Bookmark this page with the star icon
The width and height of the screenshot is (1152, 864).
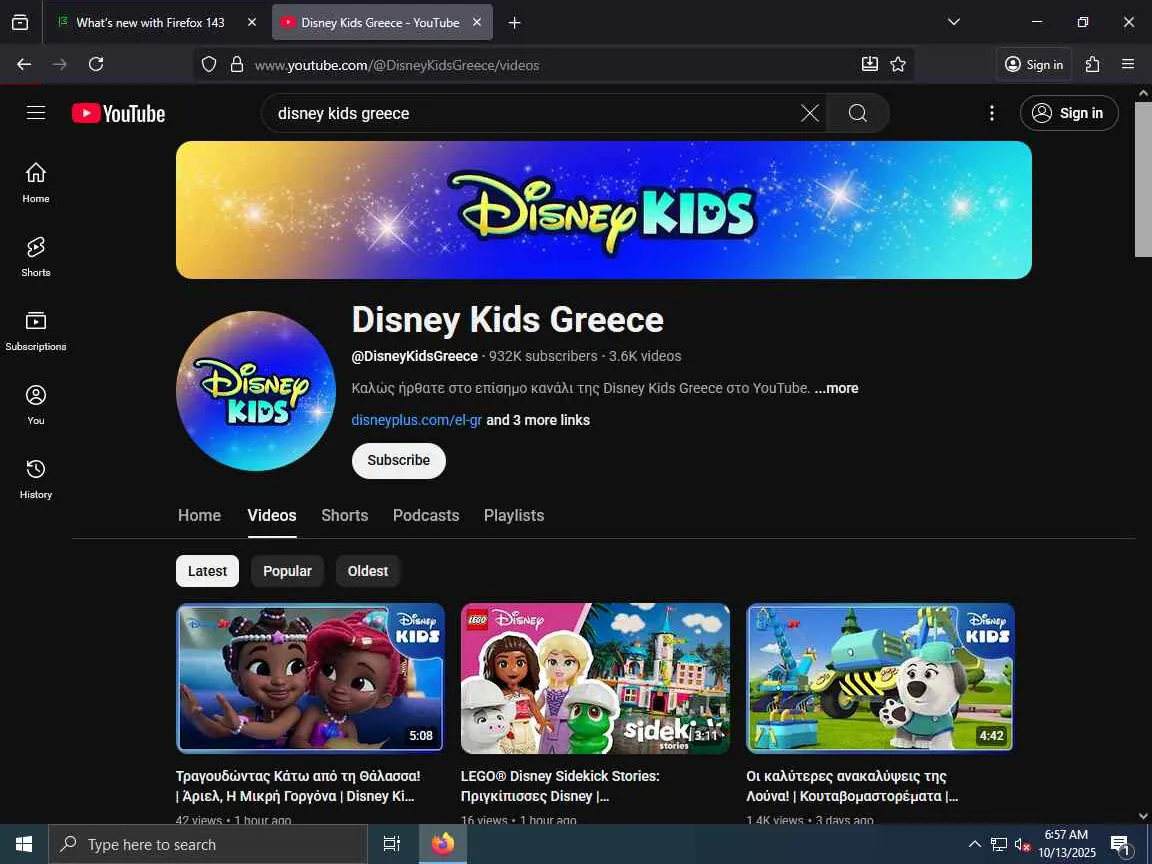point(898,65)
